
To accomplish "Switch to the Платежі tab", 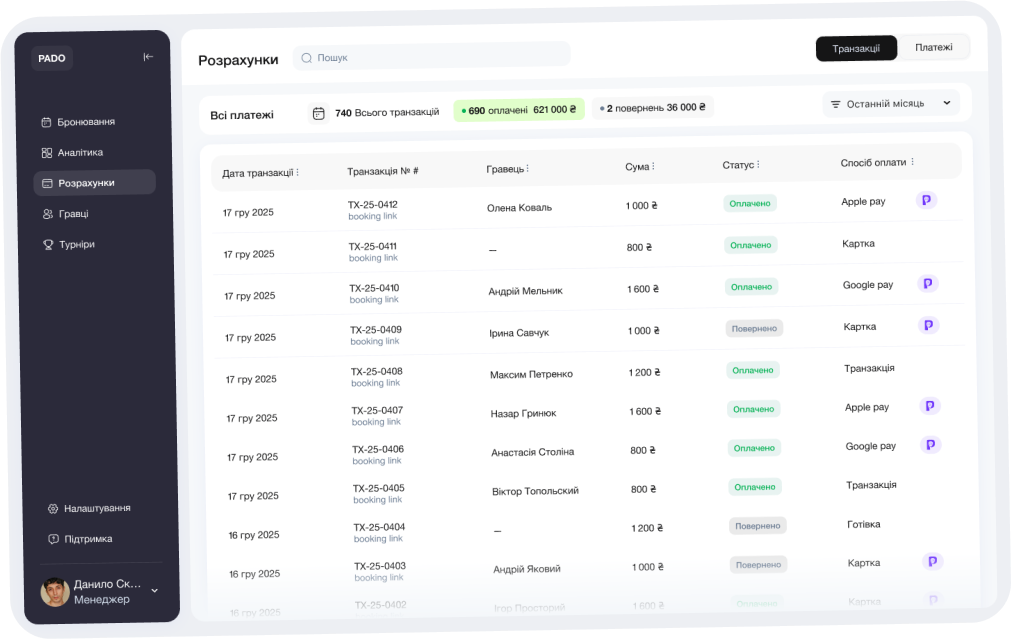I will coord(933,47).
